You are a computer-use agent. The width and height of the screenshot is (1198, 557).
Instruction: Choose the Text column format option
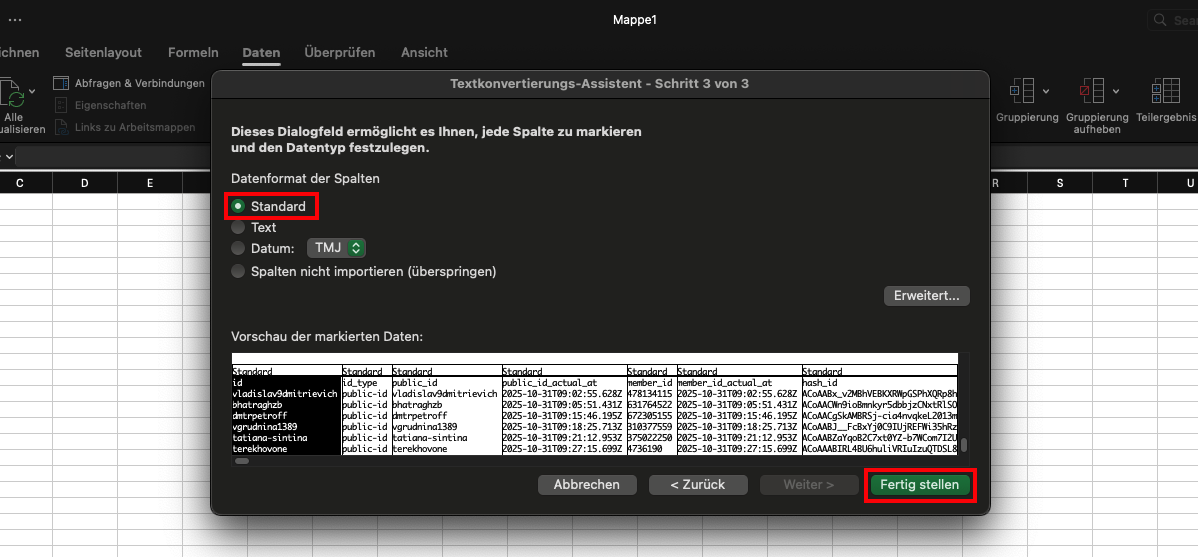point(238,227)
